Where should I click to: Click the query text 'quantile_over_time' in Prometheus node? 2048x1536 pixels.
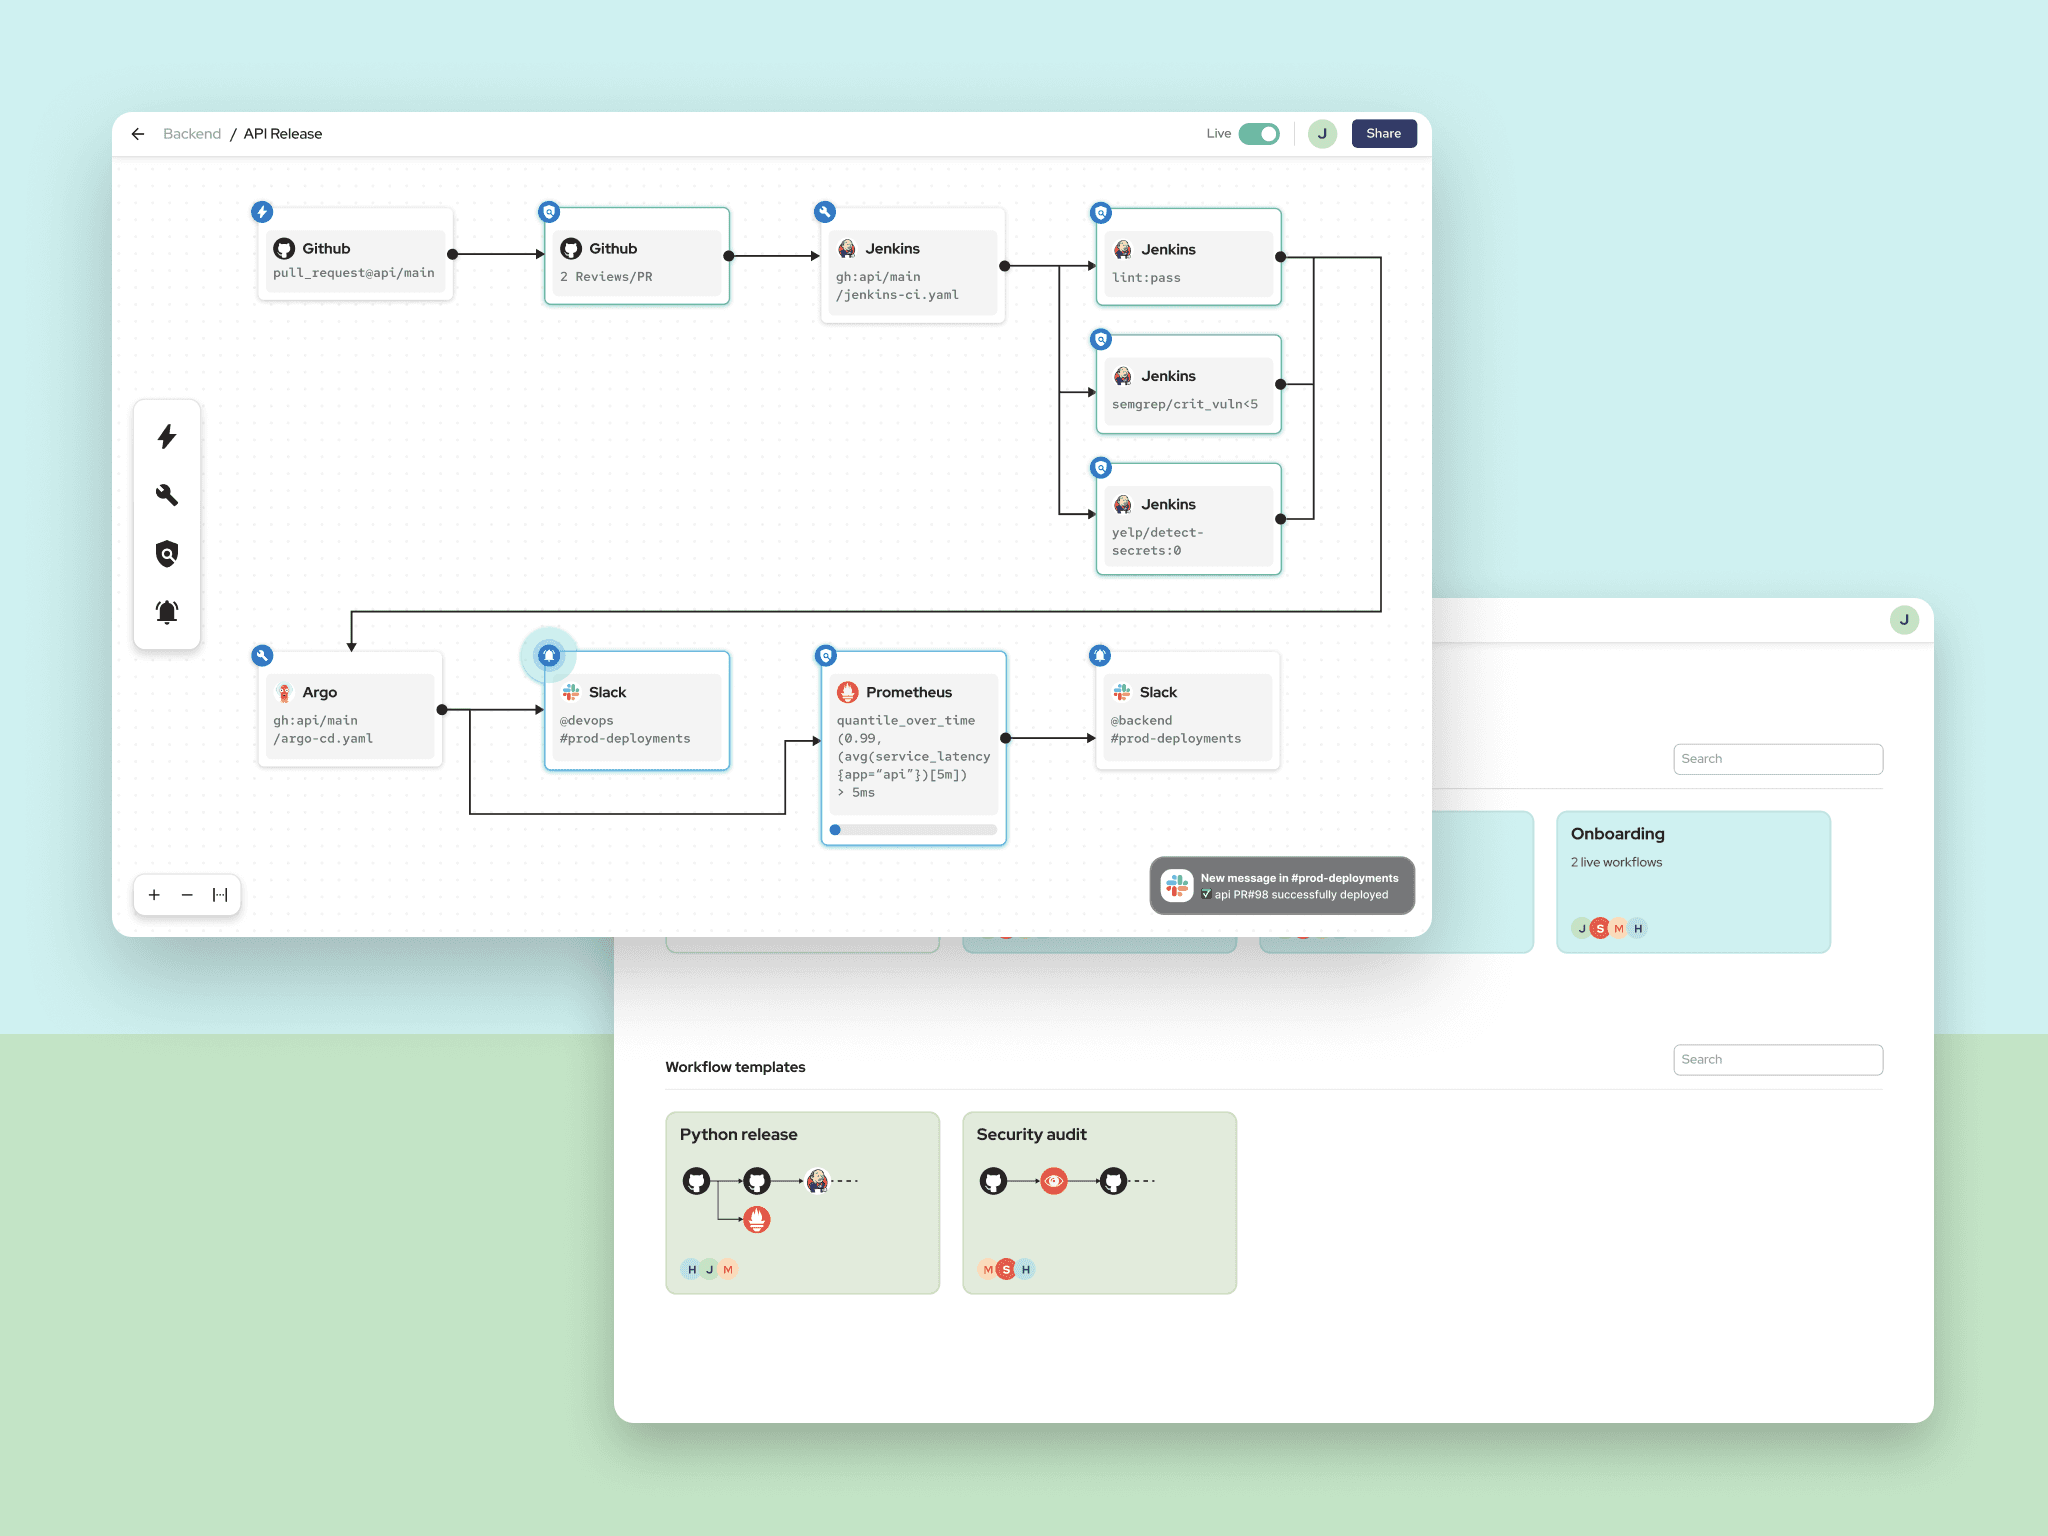906,720
